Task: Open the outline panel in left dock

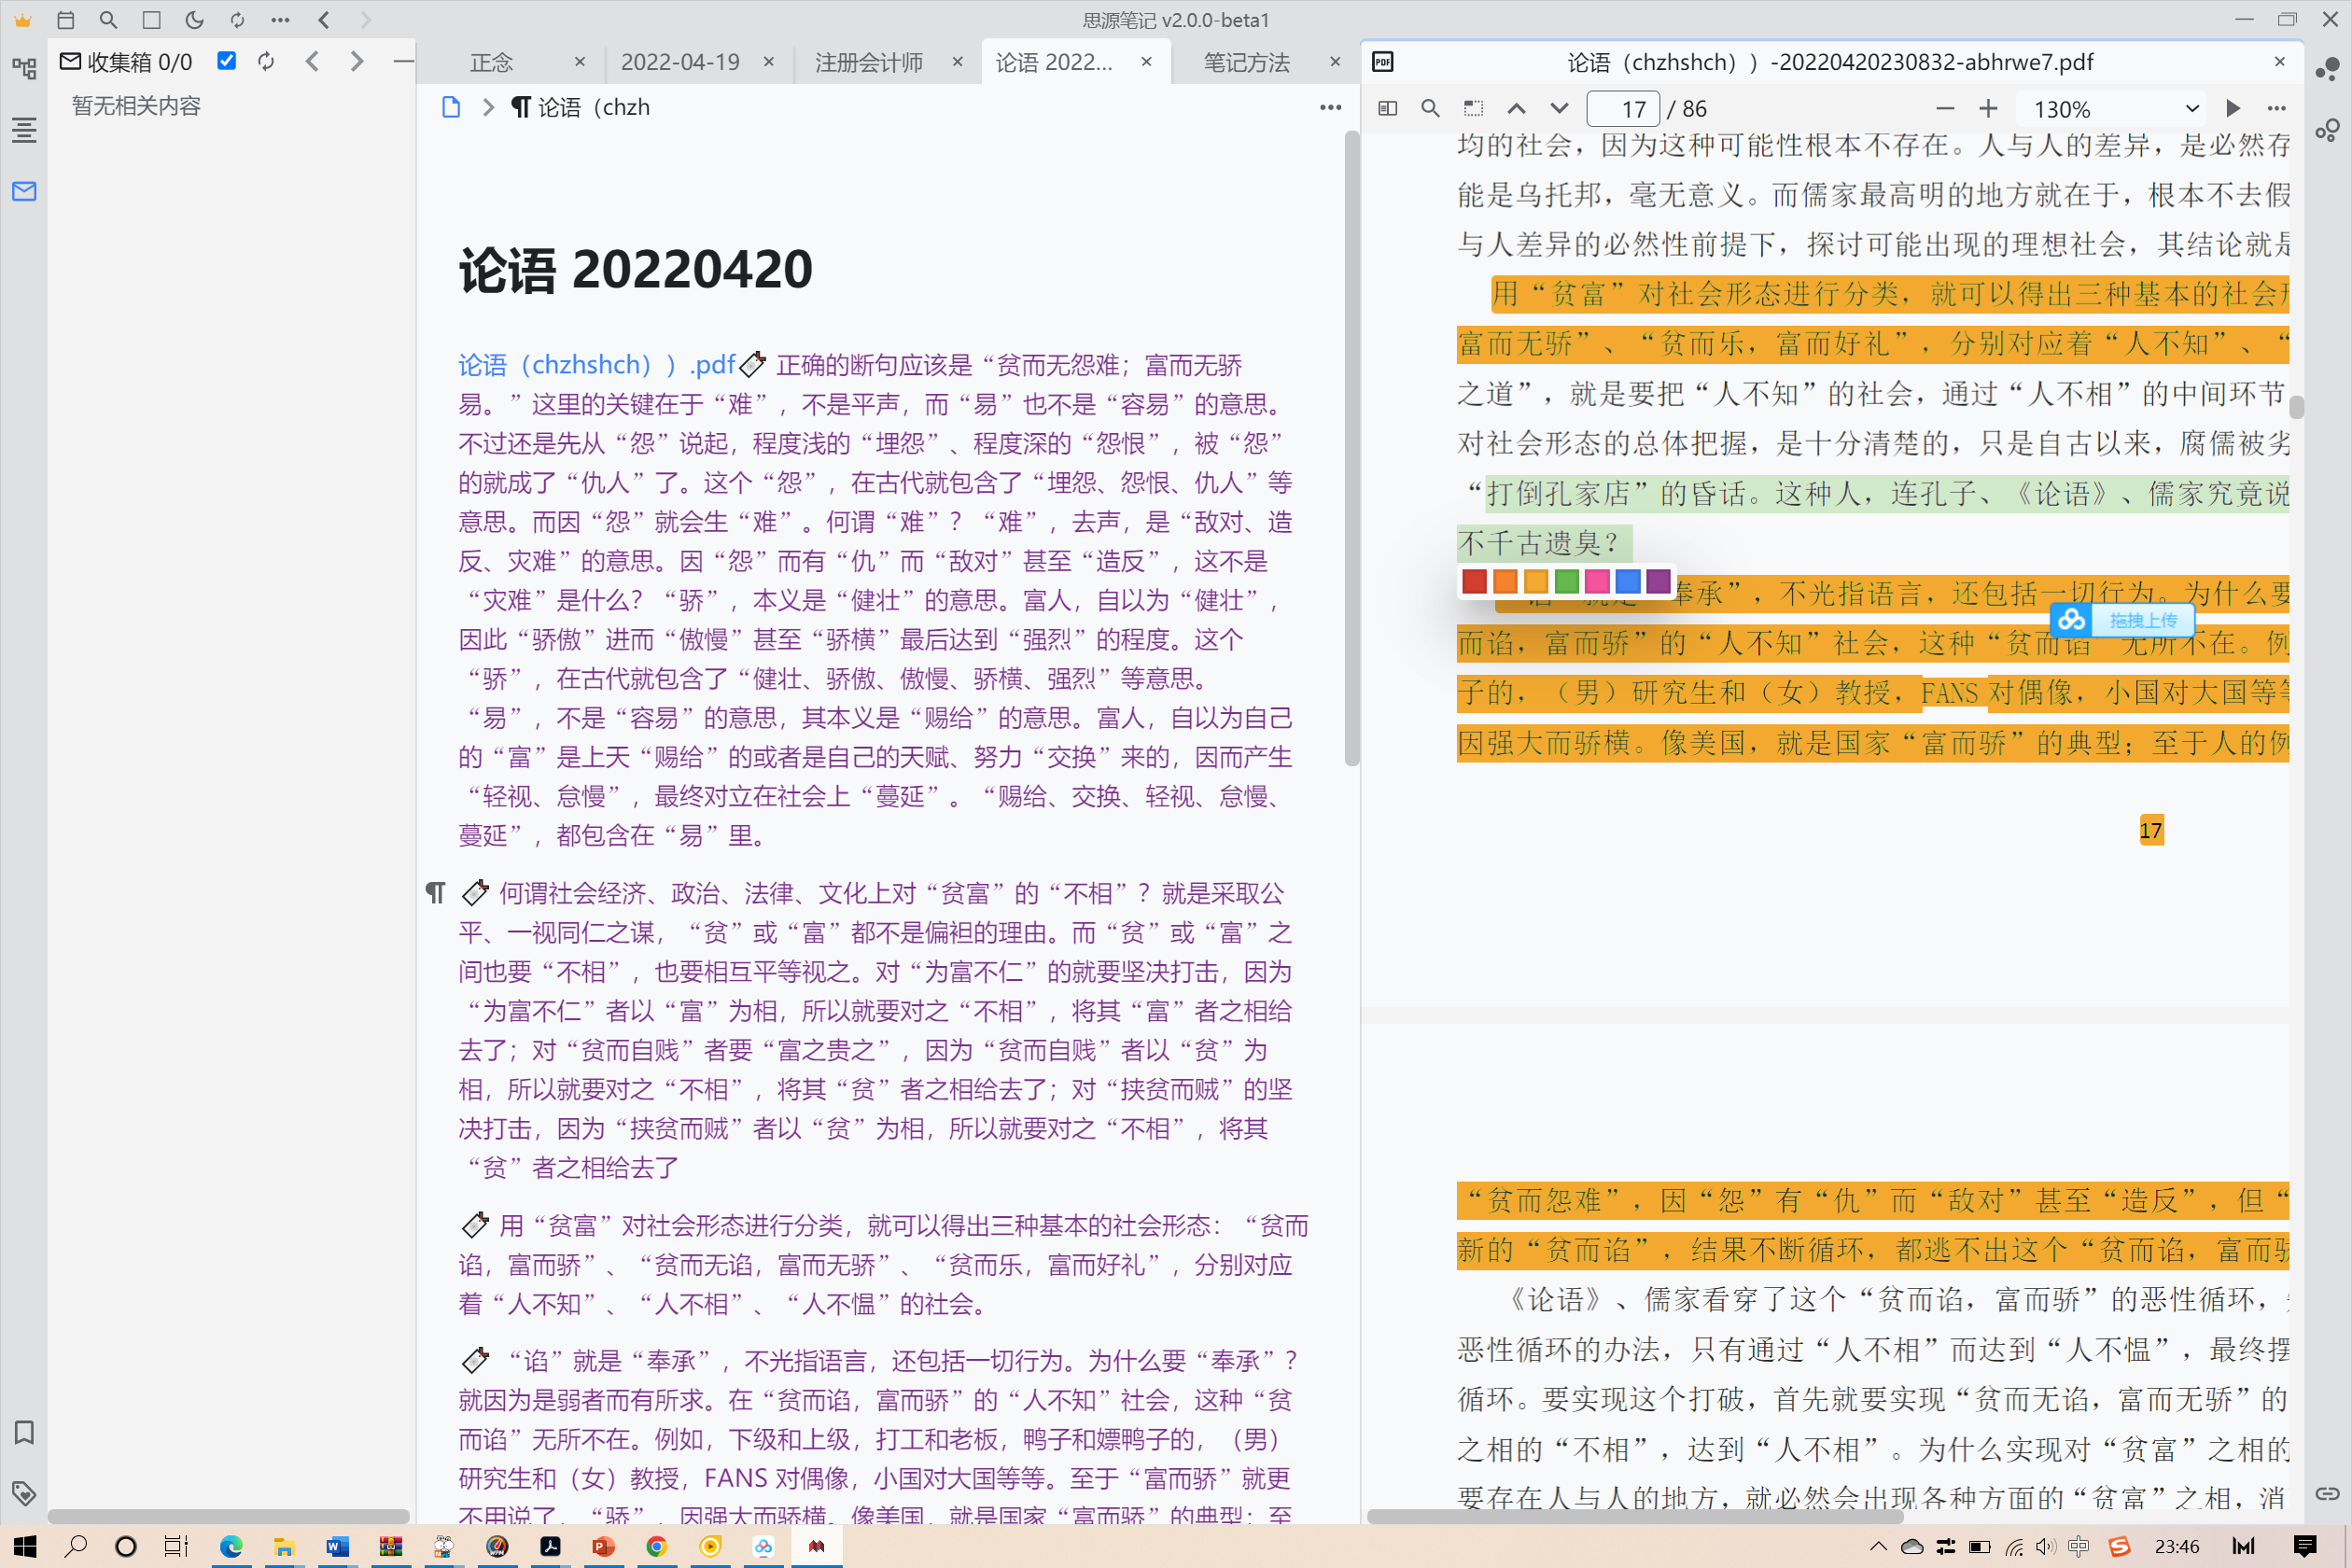Action: [x=24, y=130]
